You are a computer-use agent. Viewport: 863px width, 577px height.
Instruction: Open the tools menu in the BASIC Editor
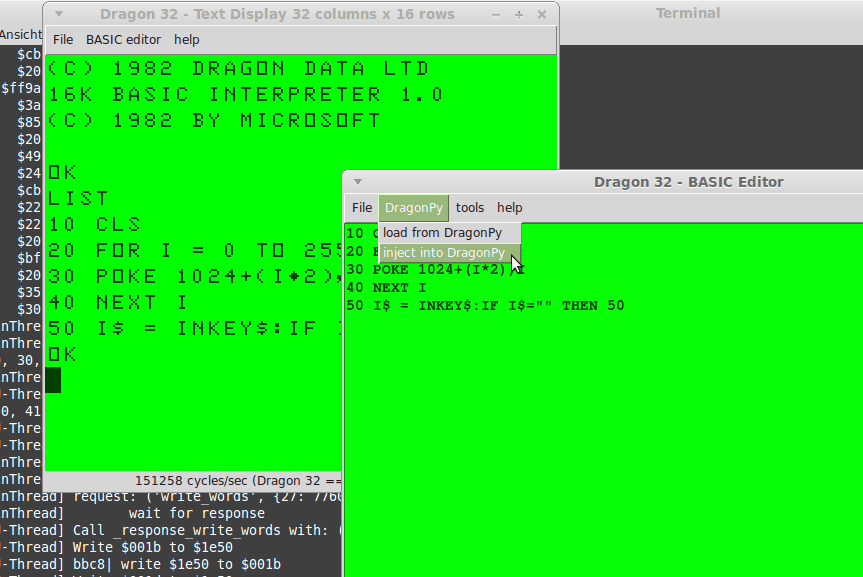pyautogui.click(x=470, y=207)
